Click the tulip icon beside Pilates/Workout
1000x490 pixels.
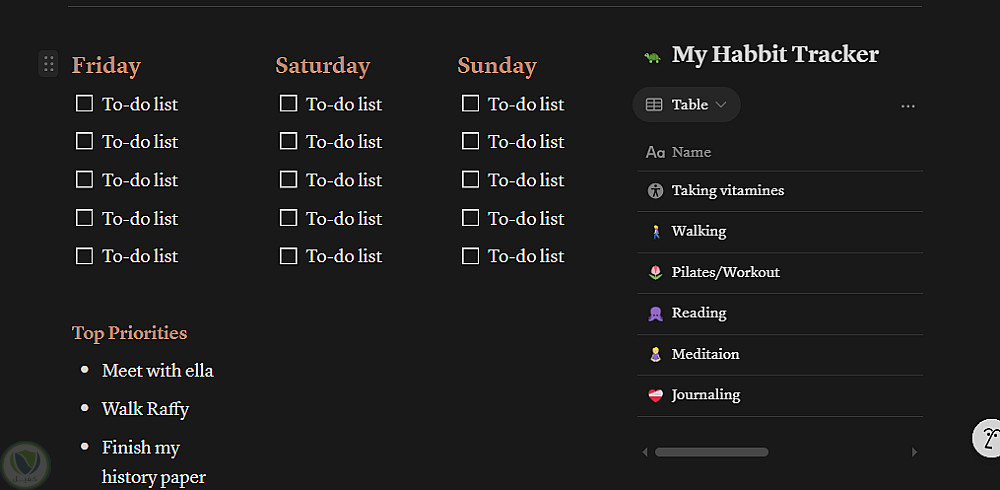pyautogui.click(x=656, y=273)
